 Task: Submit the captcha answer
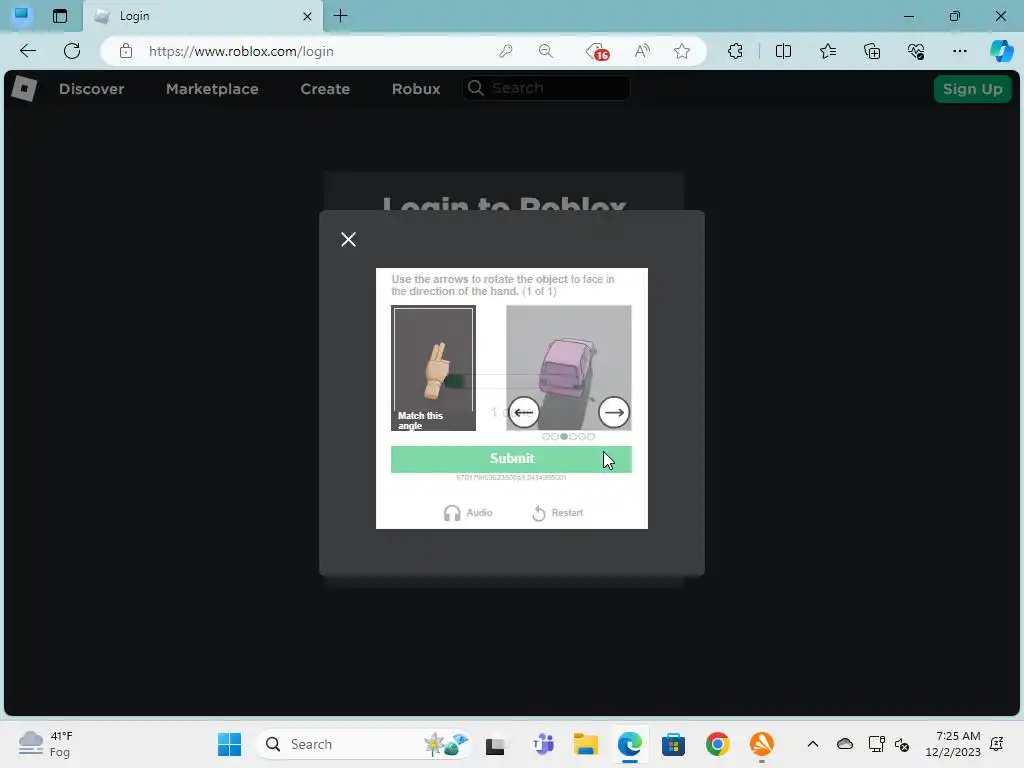coord(511,459)
